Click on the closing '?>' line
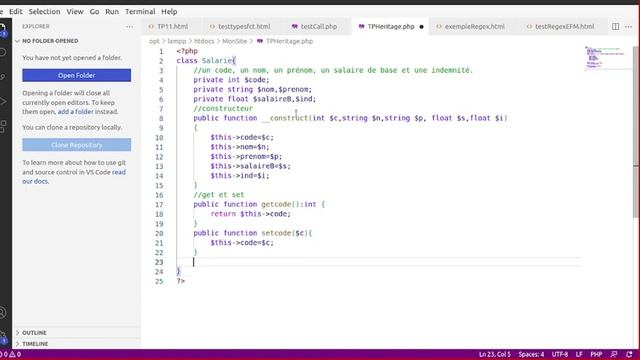Screen dimensions: 640x360 (x=181, y=281)
